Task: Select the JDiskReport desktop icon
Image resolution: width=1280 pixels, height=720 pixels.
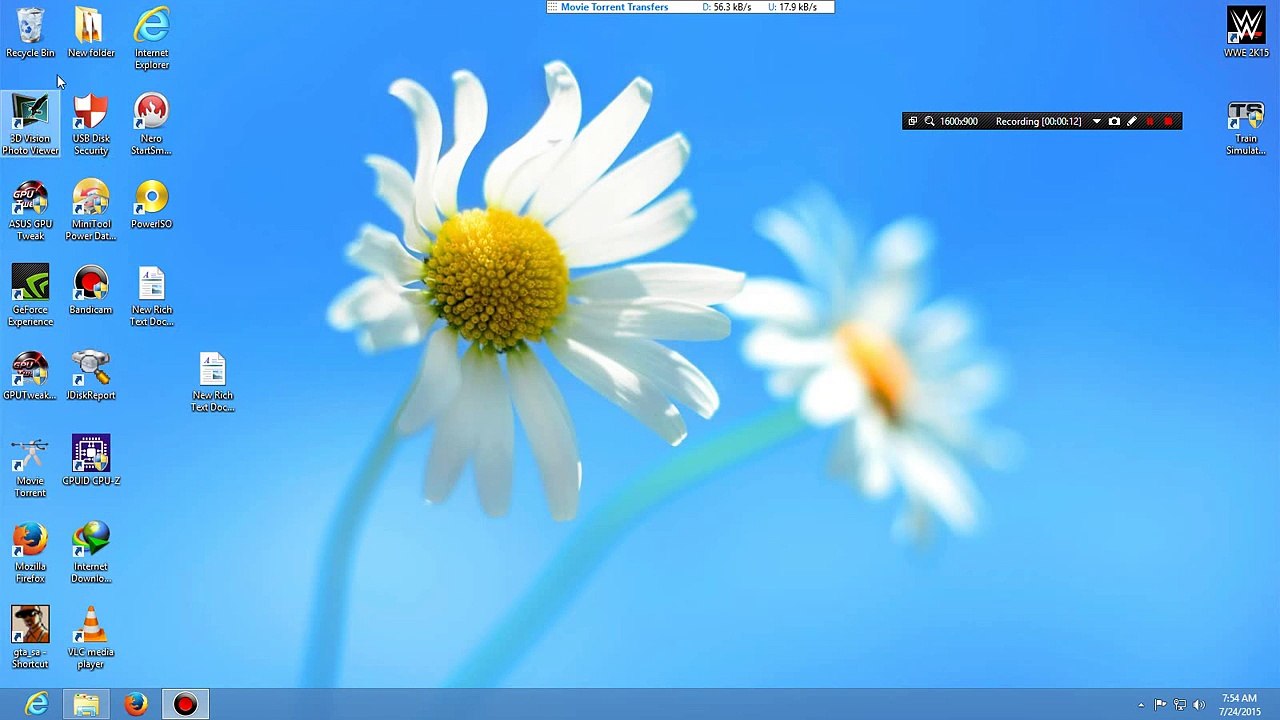Action: point(91,376)
